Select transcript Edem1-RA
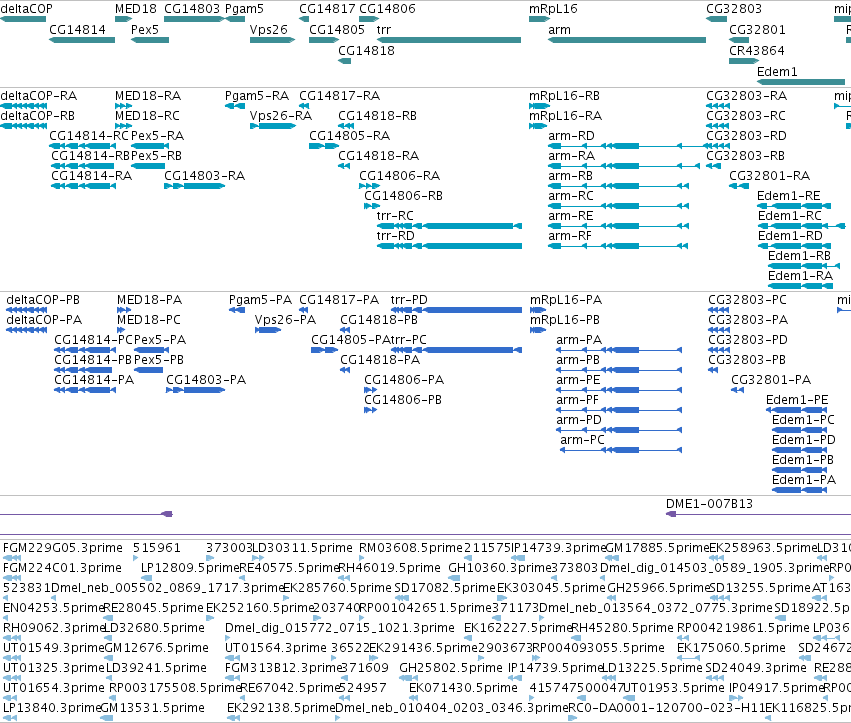The width and height of the screenshot is (851, 723). point(800,276)
